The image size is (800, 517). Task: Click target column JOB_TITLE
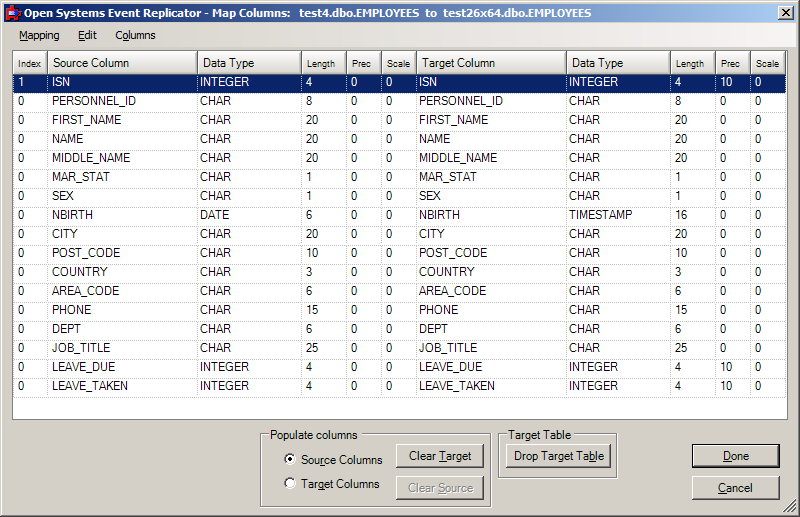(x=448, y=348)
